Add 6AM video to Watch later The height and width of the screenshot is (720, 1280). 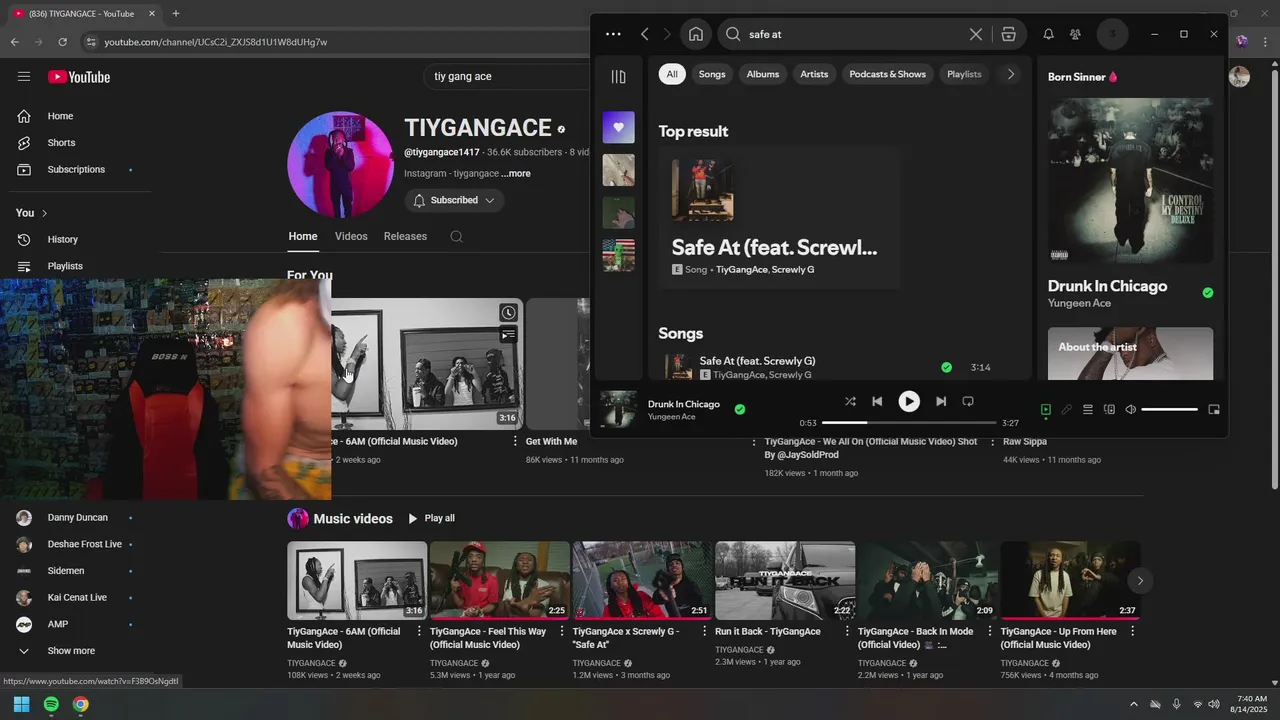click(x=509, y=313)
